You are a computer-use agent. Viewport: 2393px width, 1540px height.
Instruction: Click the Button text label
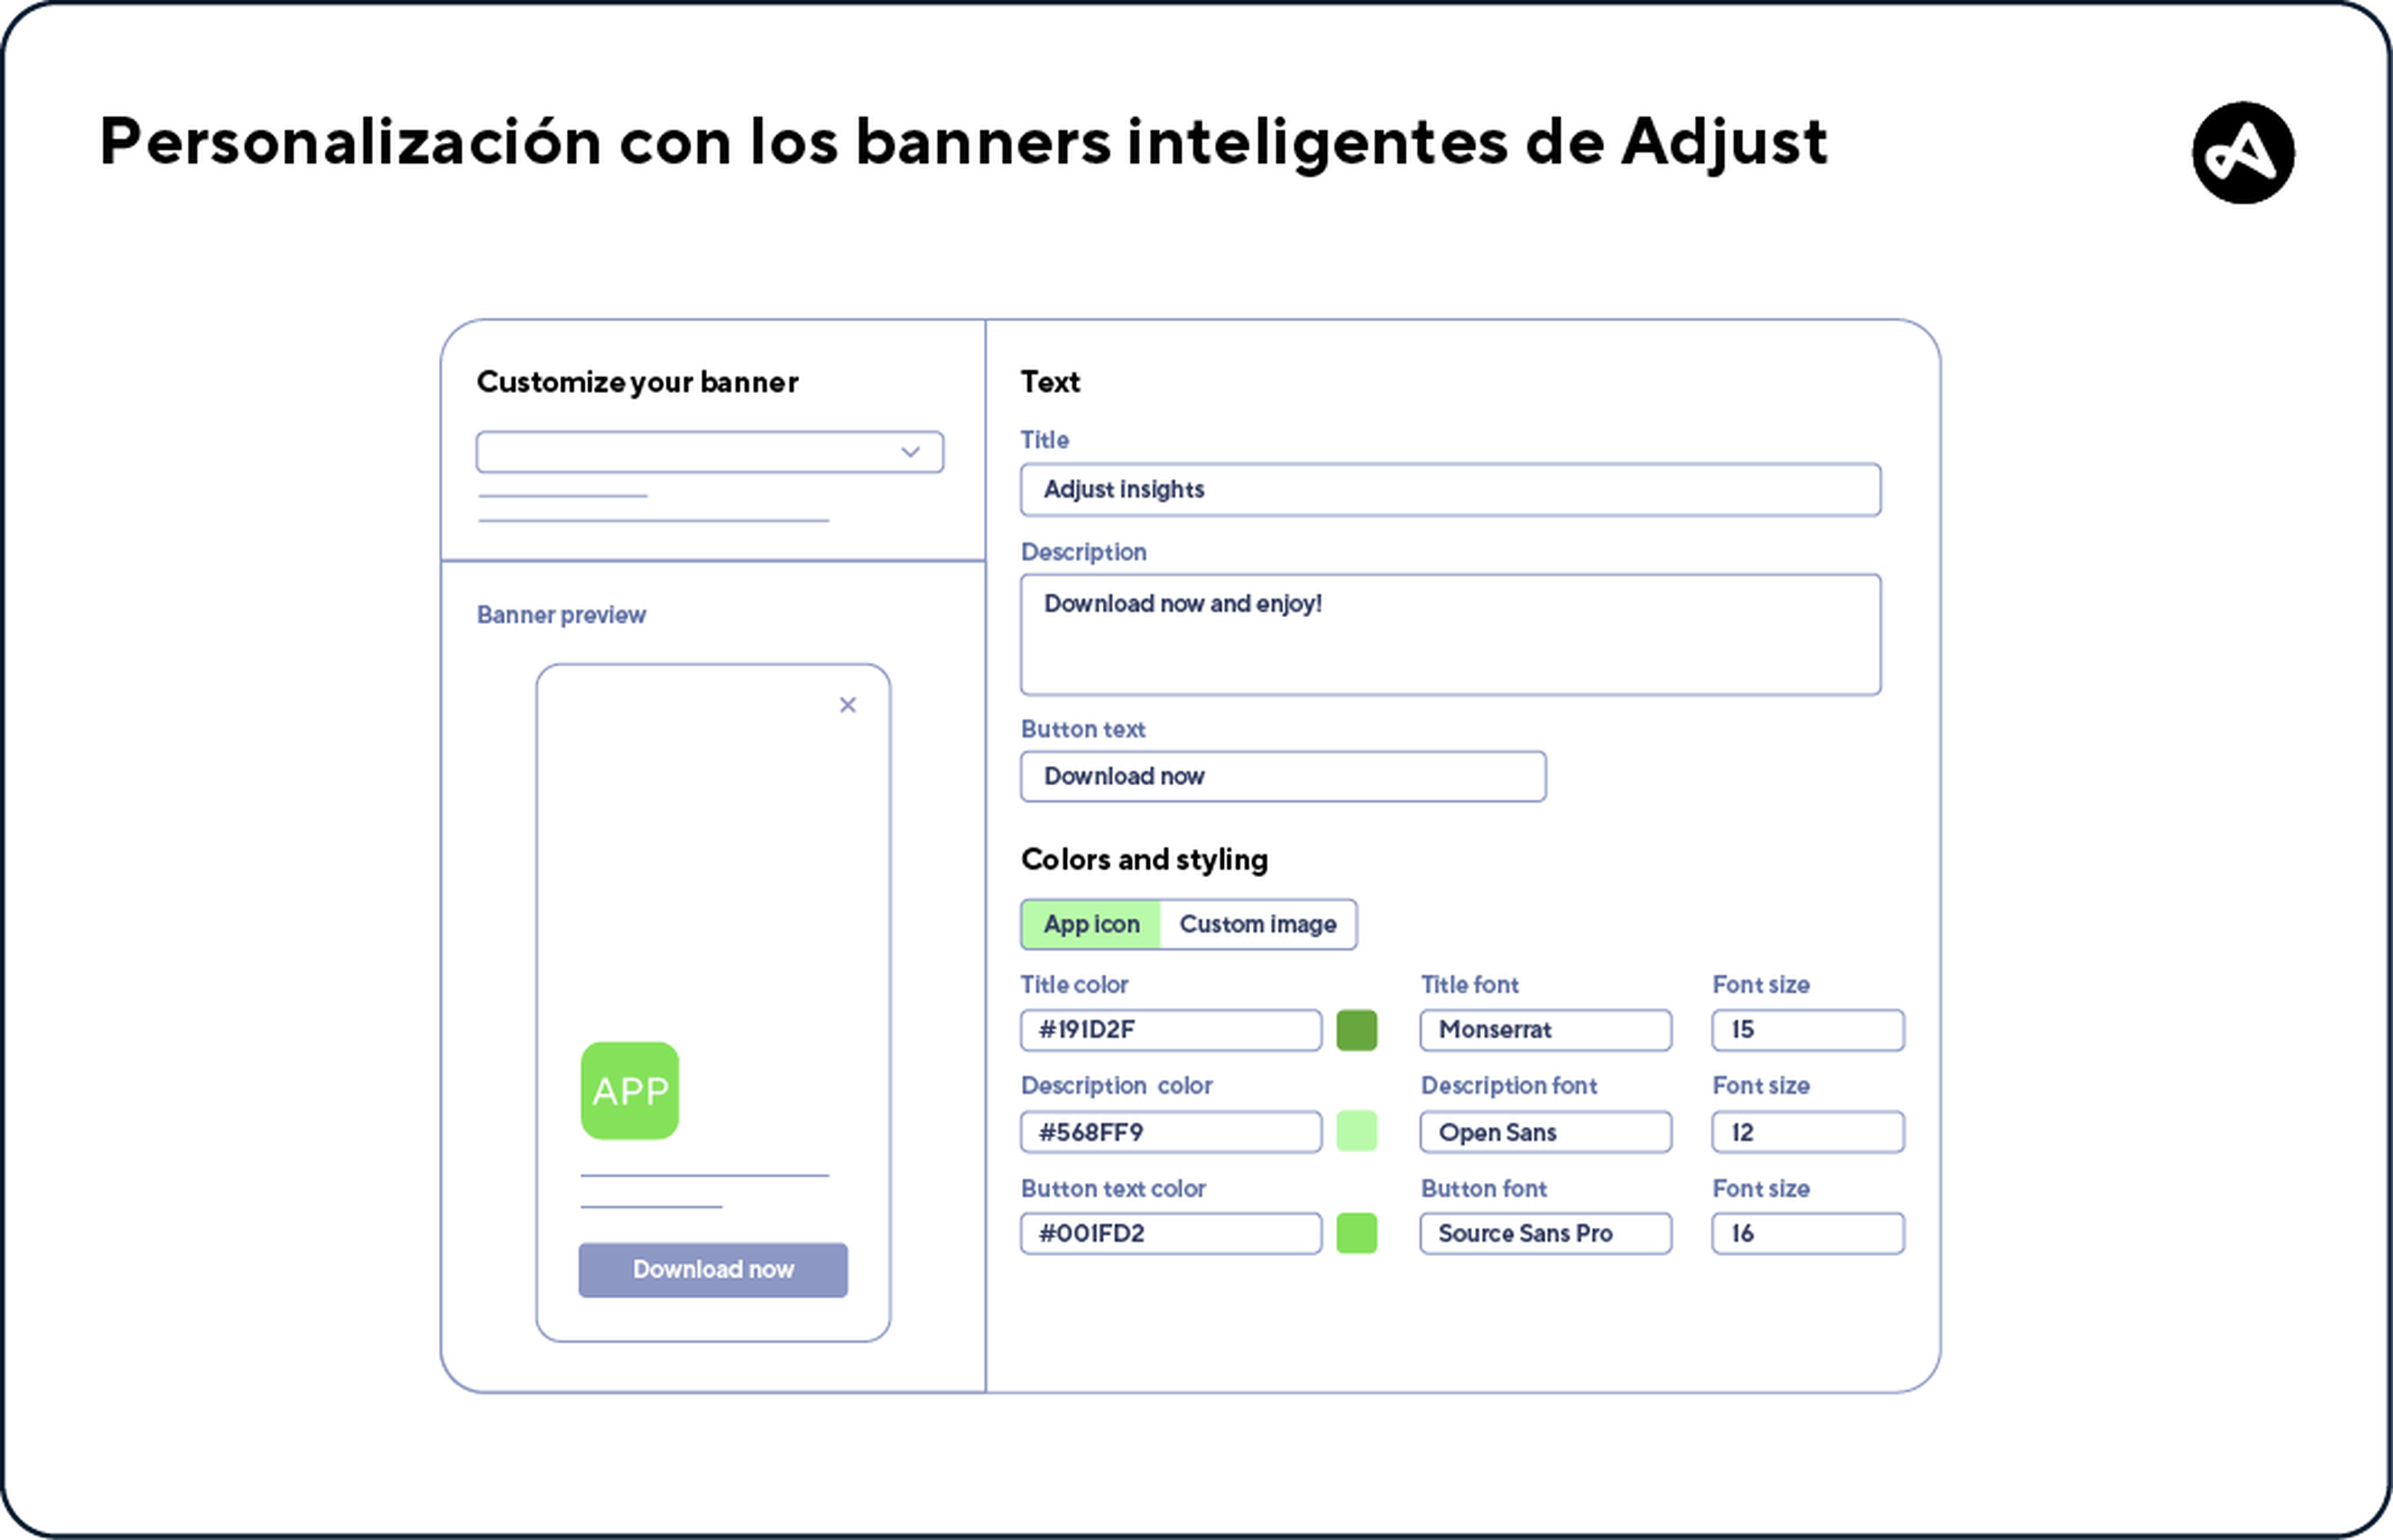(1083, 729)
